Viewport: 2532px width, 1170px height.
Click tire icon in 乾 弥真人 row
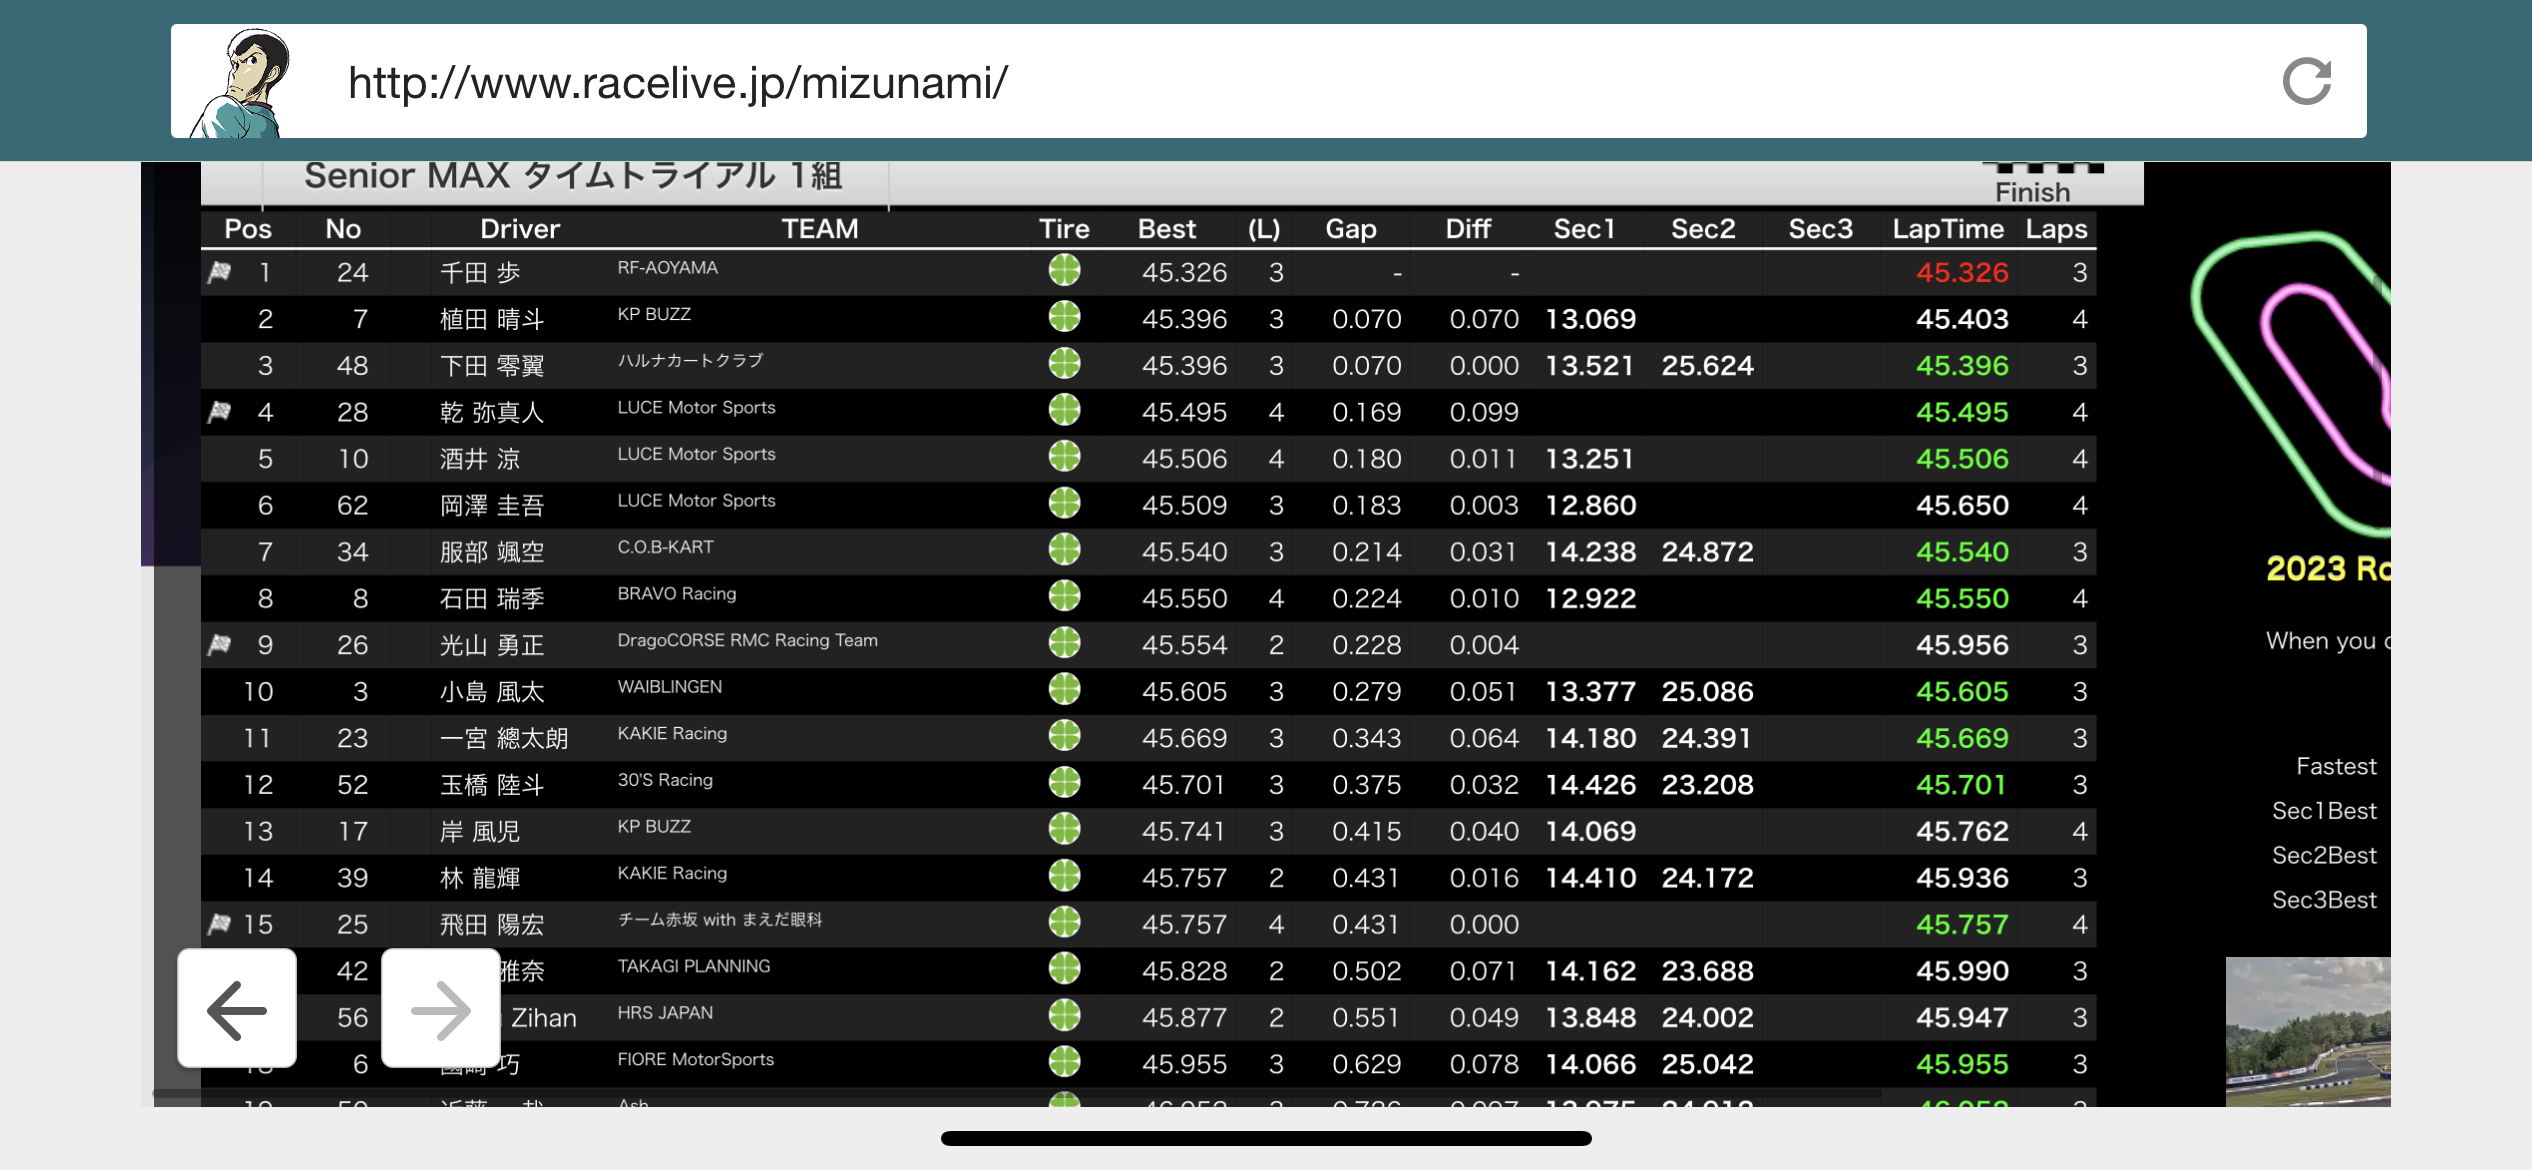click(x=1064, y=410)
